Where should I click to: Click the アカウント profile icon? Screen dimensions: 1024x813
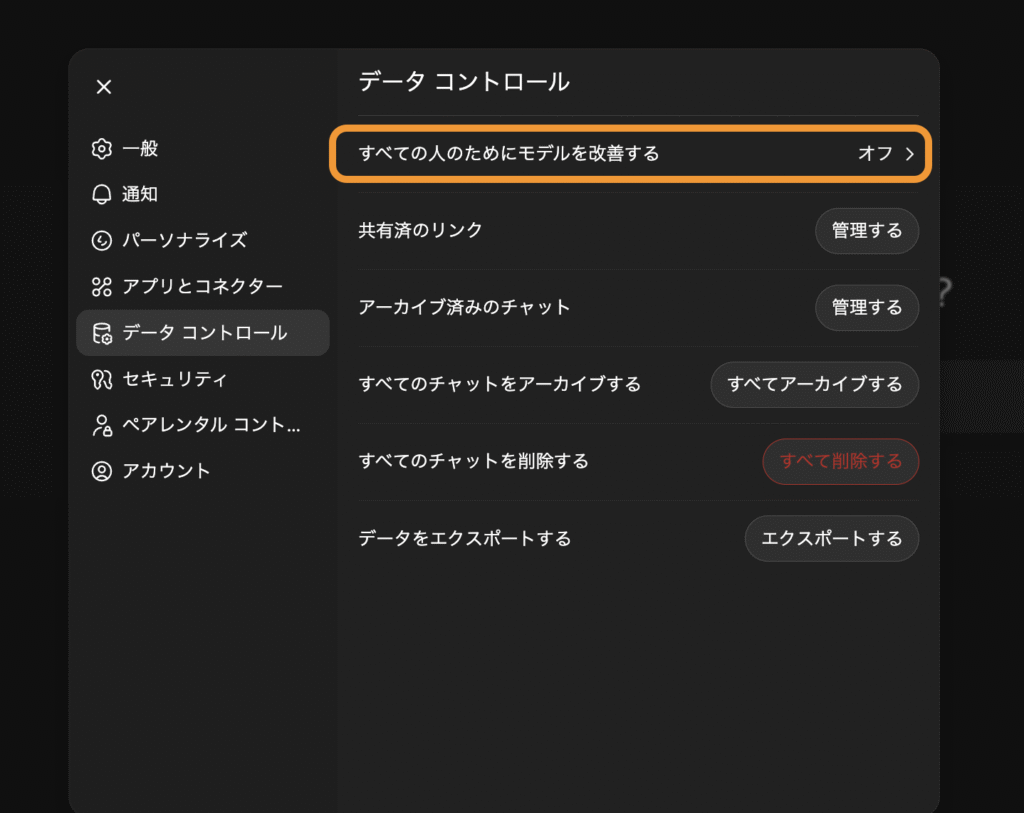[x=101, y=471]
